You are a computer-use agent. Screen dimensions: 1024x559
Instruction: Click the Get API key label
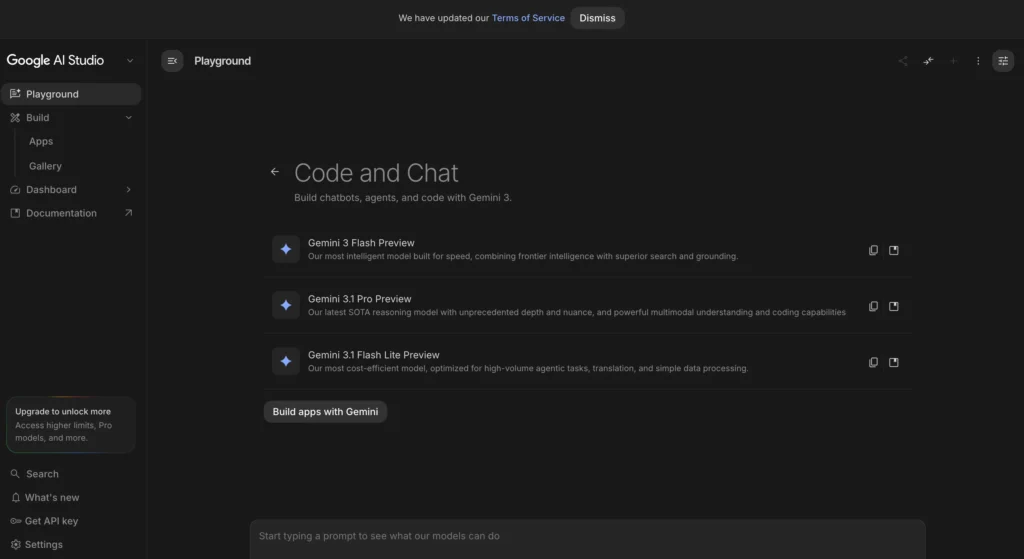tap(52, 521)
